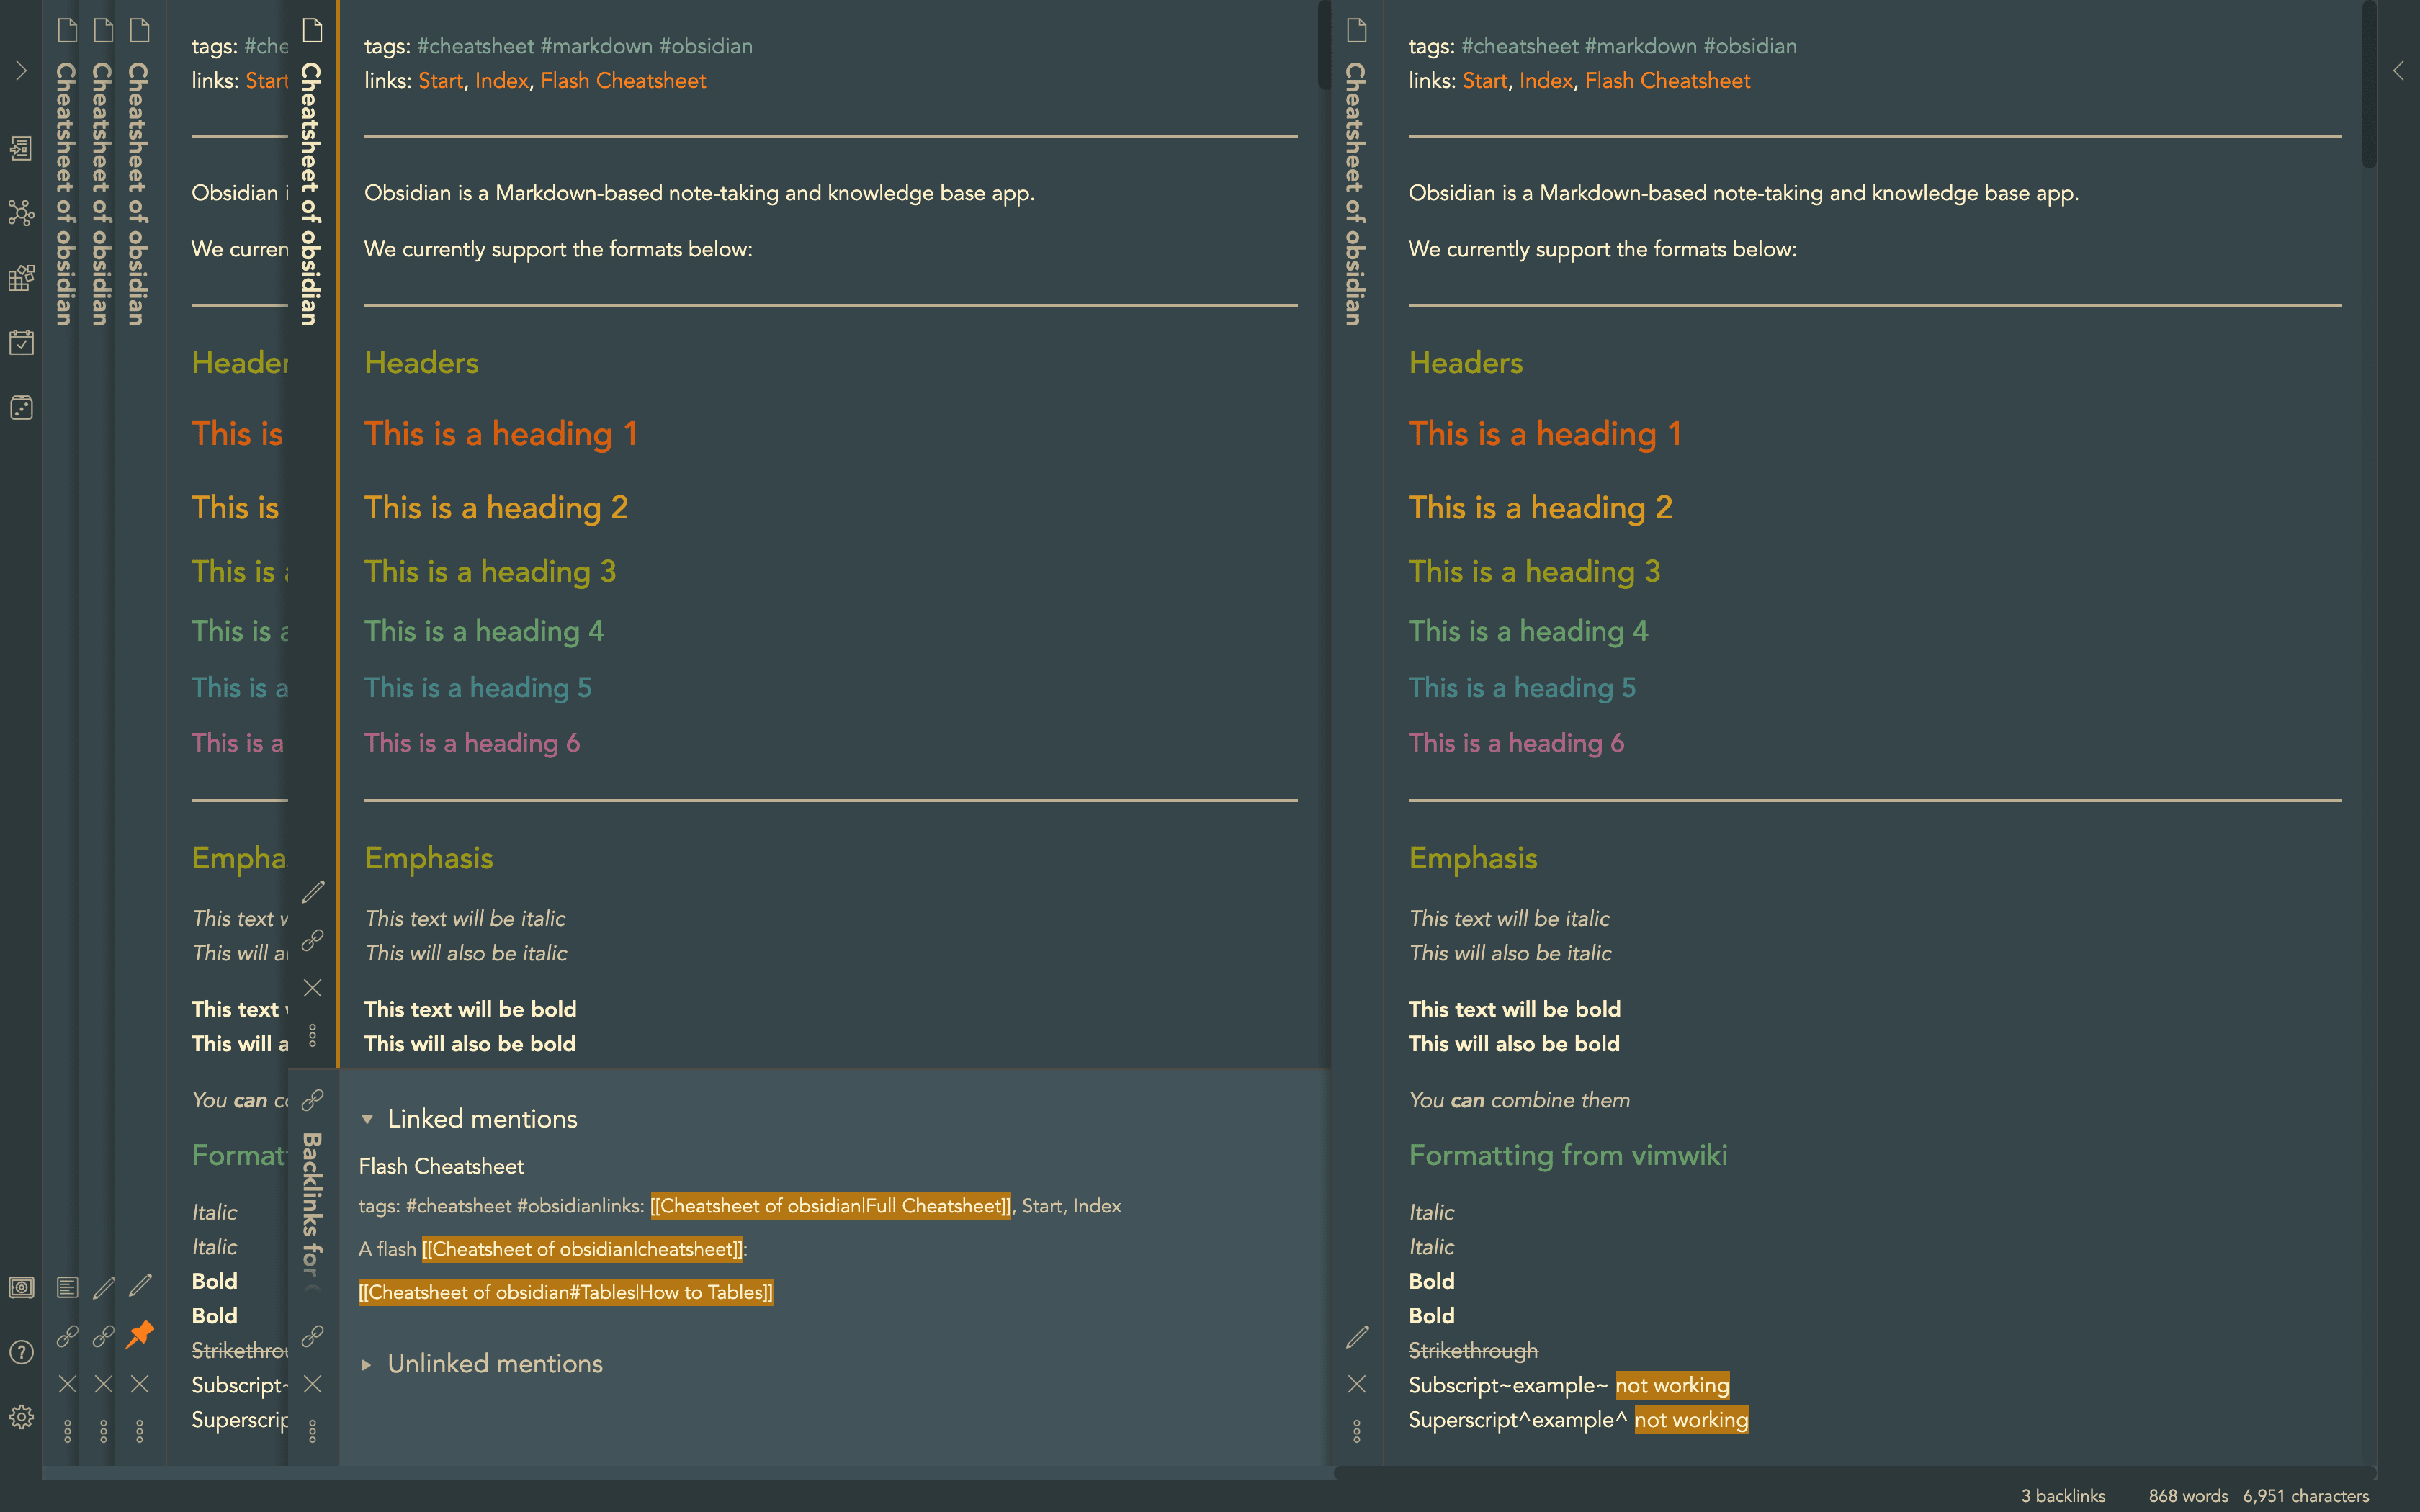Image resolution: width=2420 pixels, height=1512 pixels.
Task: Click the 3 backlinks status bar item
Action: click(2062, 1495)
